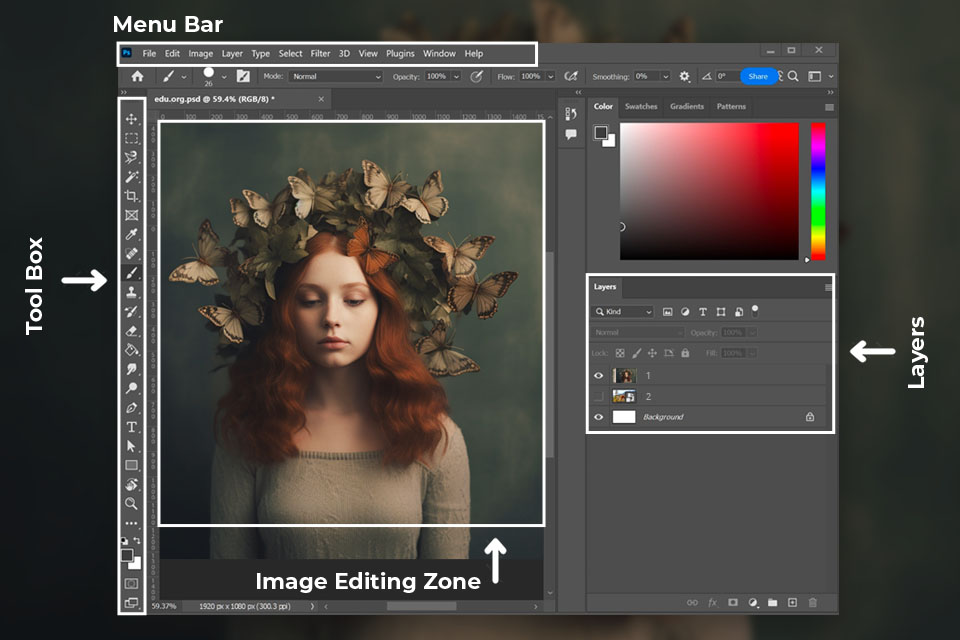
Task: Create a new group folder icon
Action: 773,603
